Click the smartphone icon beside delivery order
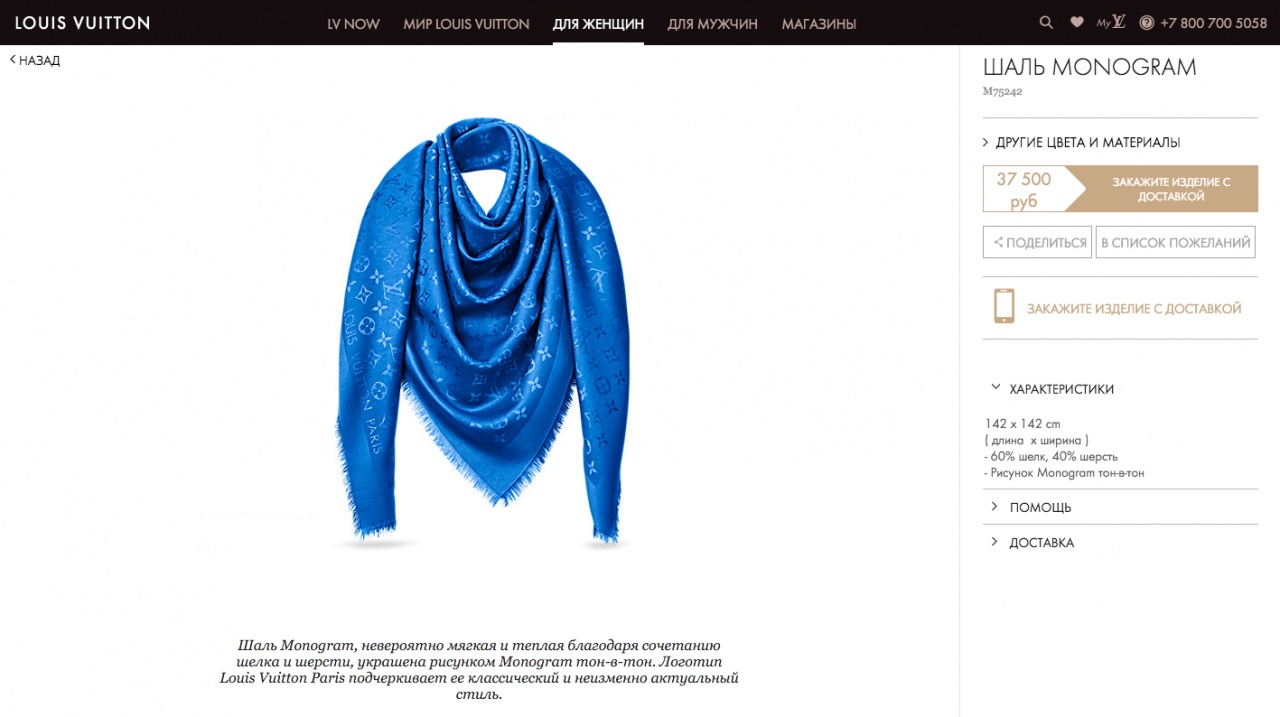Screen dimensions: 1280x717 click(x=1004, y=306)
